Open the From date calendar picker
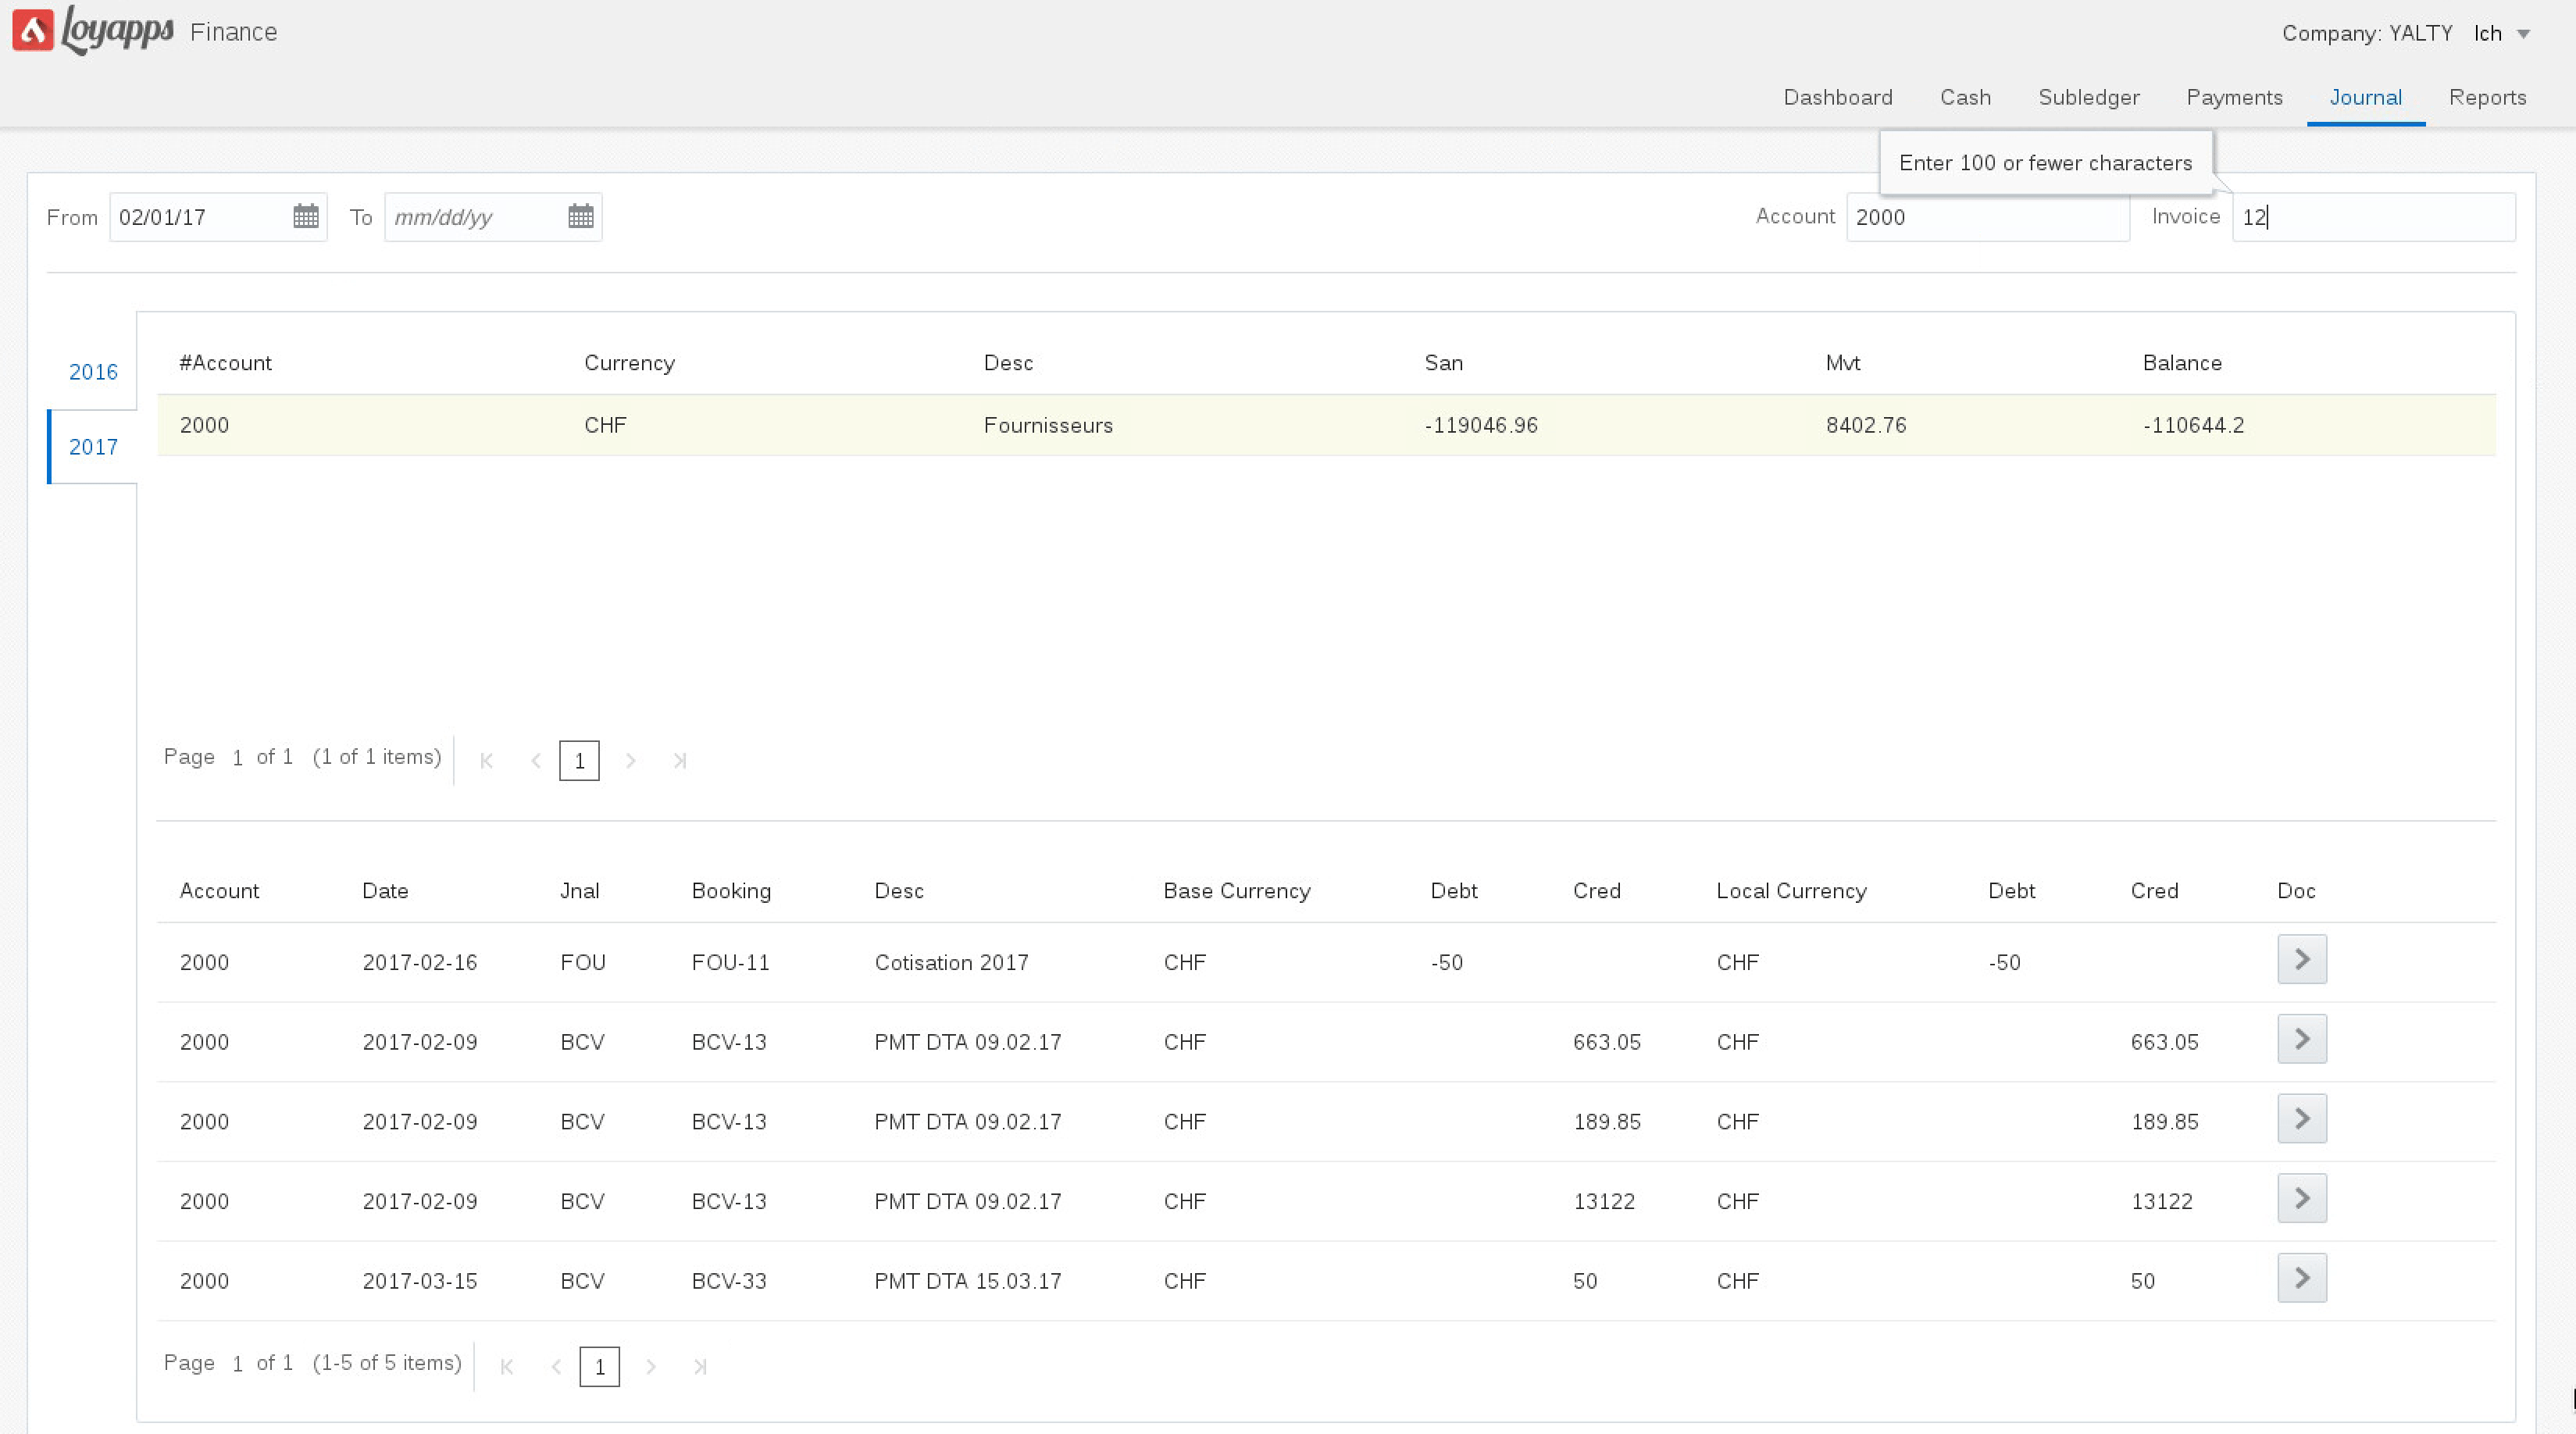This screenshot has height=1434, width=2576. coord(305,216)
